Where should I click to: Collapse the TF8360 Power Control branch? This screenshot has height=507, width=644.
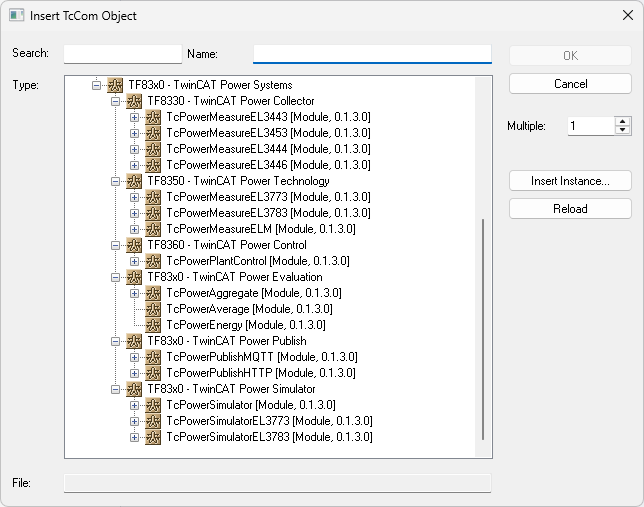tap(115, 246)
